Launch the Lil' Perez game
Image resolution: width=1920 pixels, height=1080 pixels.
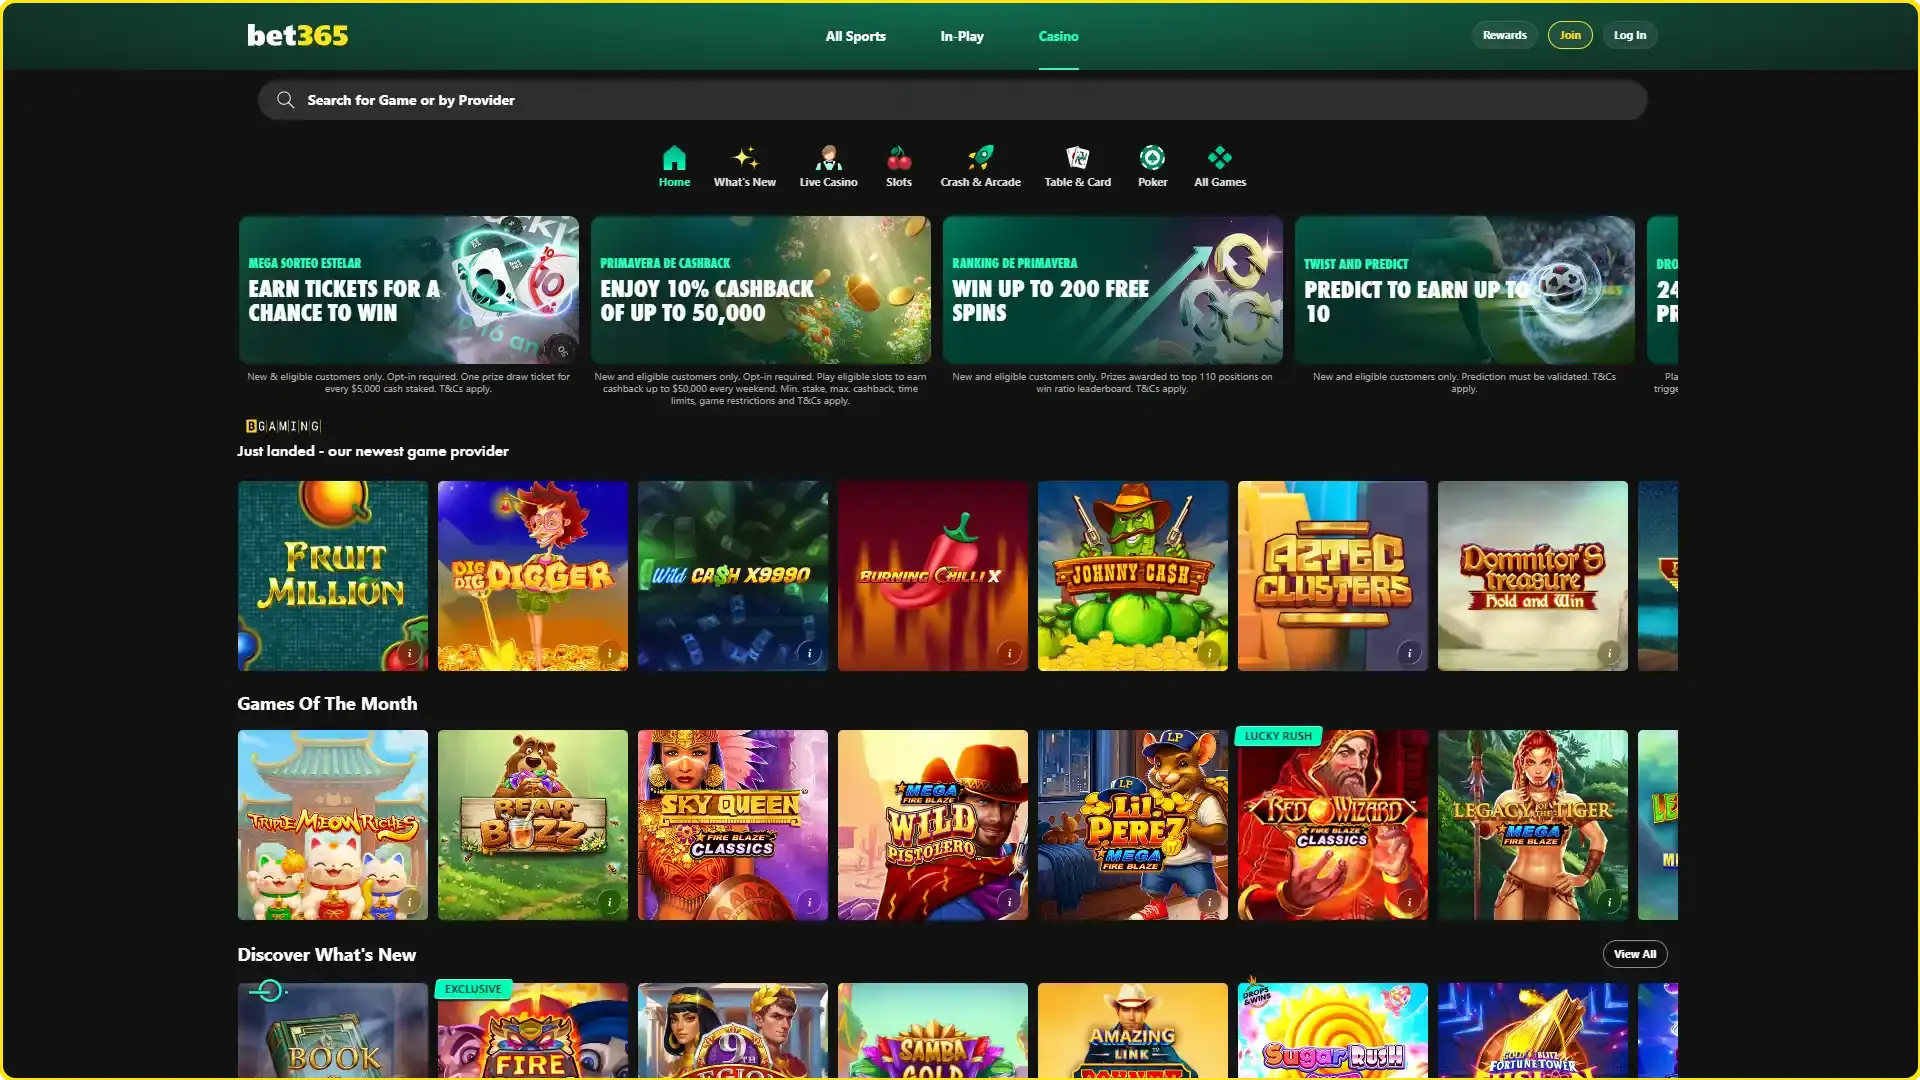1133,825
